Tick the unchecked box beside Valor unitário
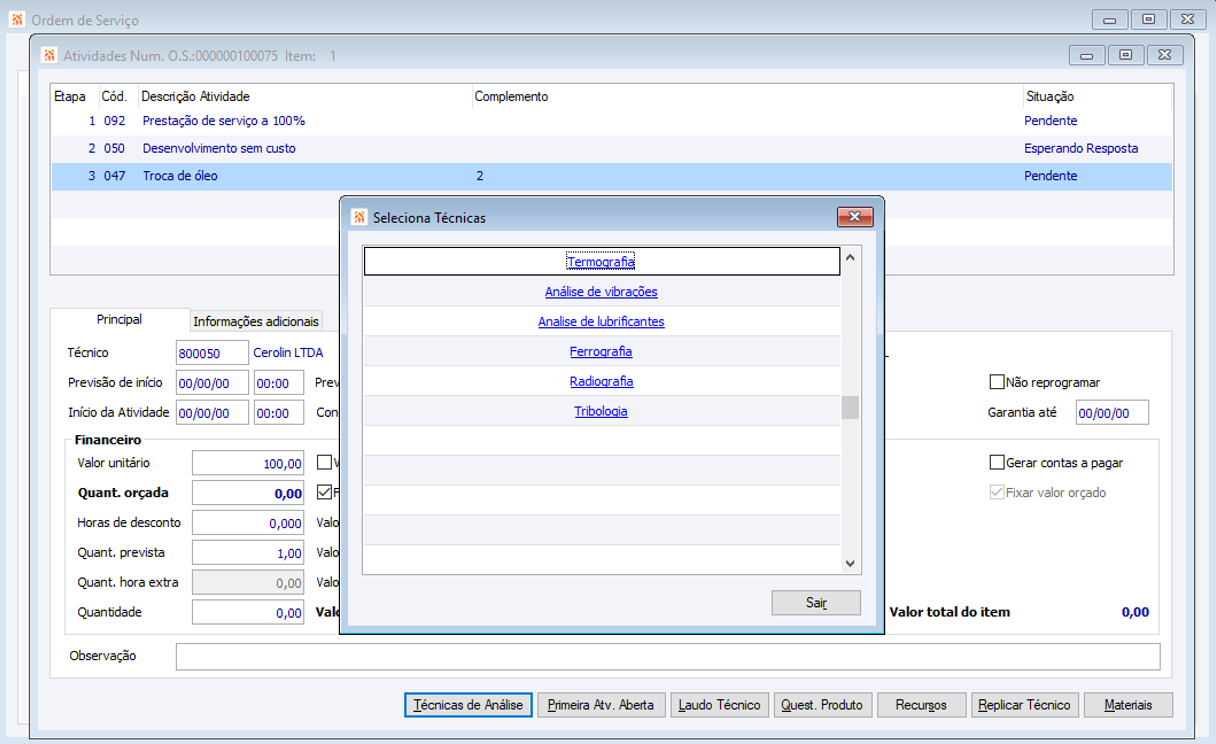Viewport: 1216px width, 744px height. (x=324, y=463)
